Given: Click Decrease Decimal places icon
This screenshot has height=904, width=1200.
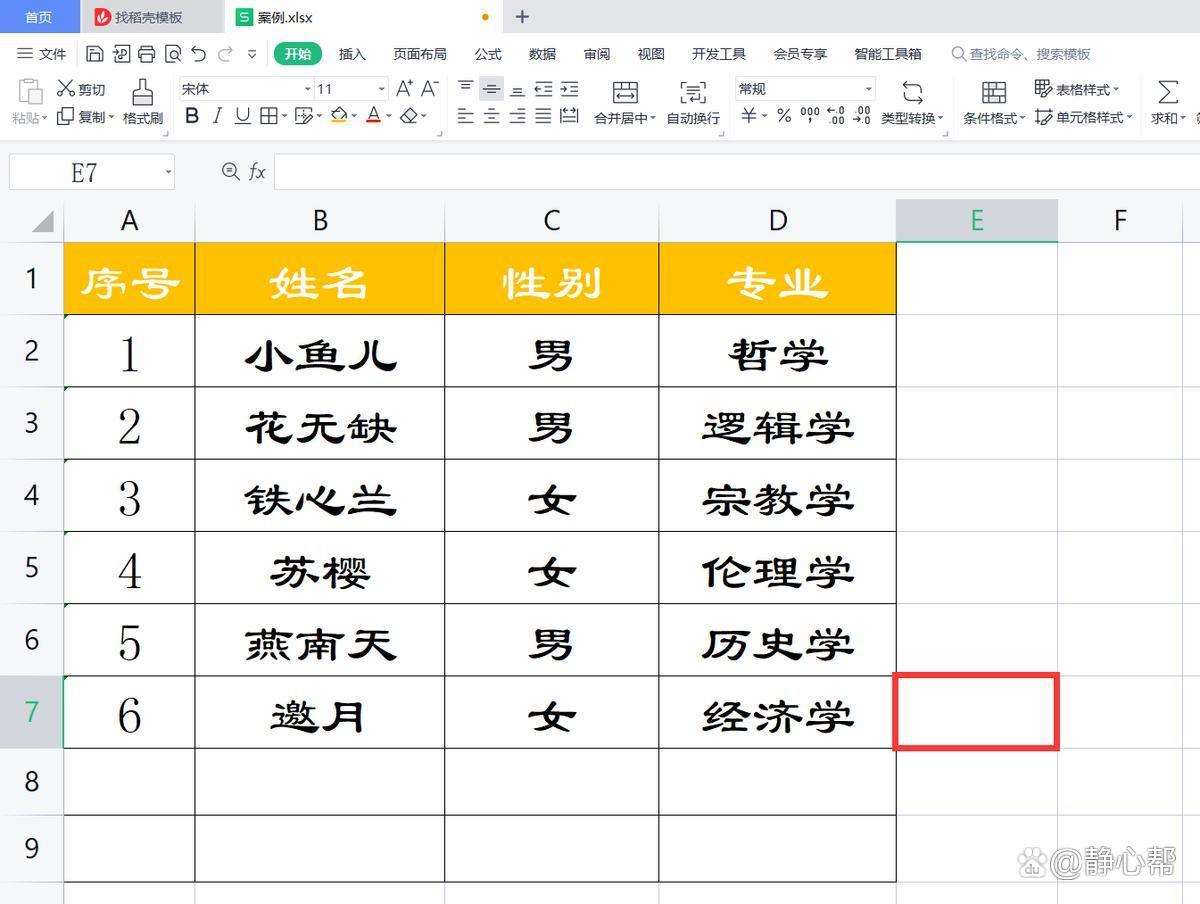Looking at the screenshot, I should click(862, 117).
